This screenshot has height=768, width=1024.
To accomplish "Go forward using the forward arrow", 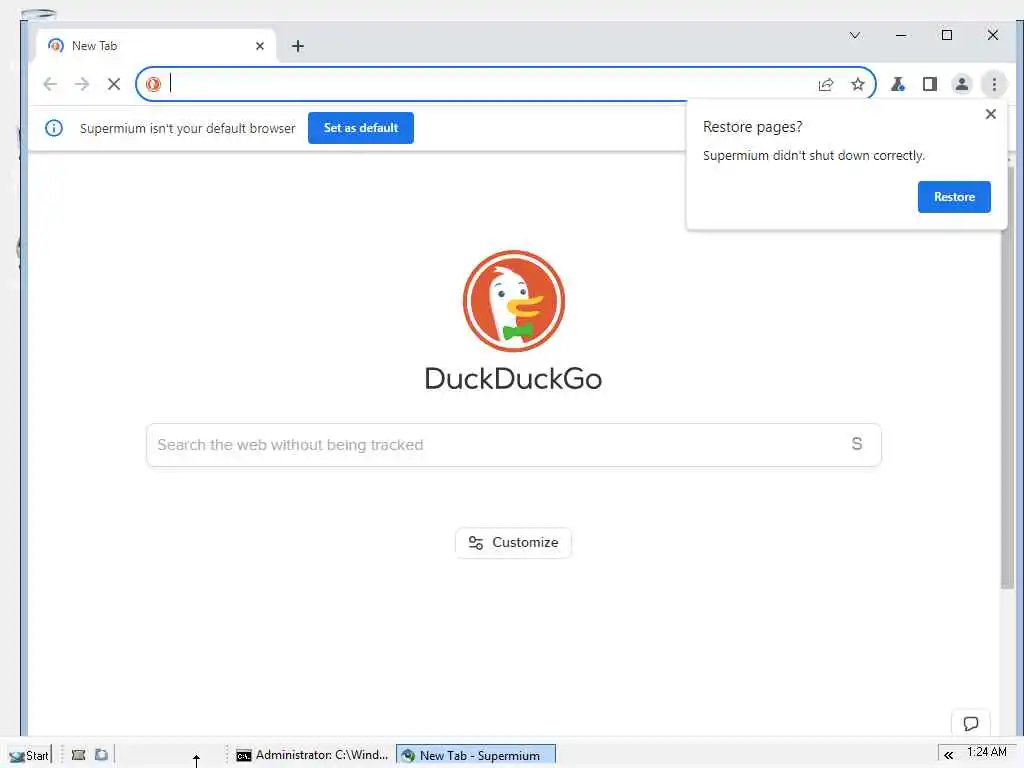I will pyautogui.click(x=82, y=84).
